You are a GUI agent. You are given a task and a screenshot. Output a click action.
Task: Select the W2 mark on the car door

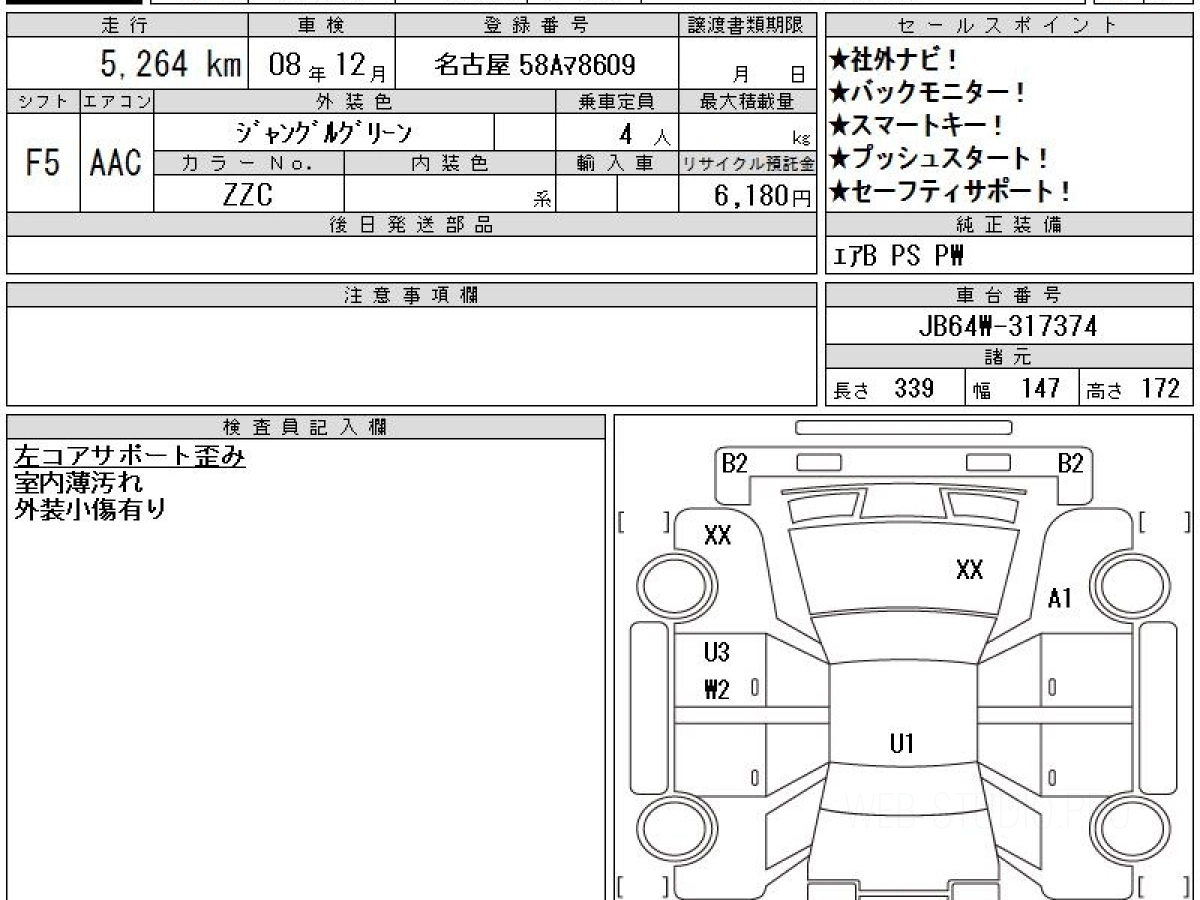[717, 689]
